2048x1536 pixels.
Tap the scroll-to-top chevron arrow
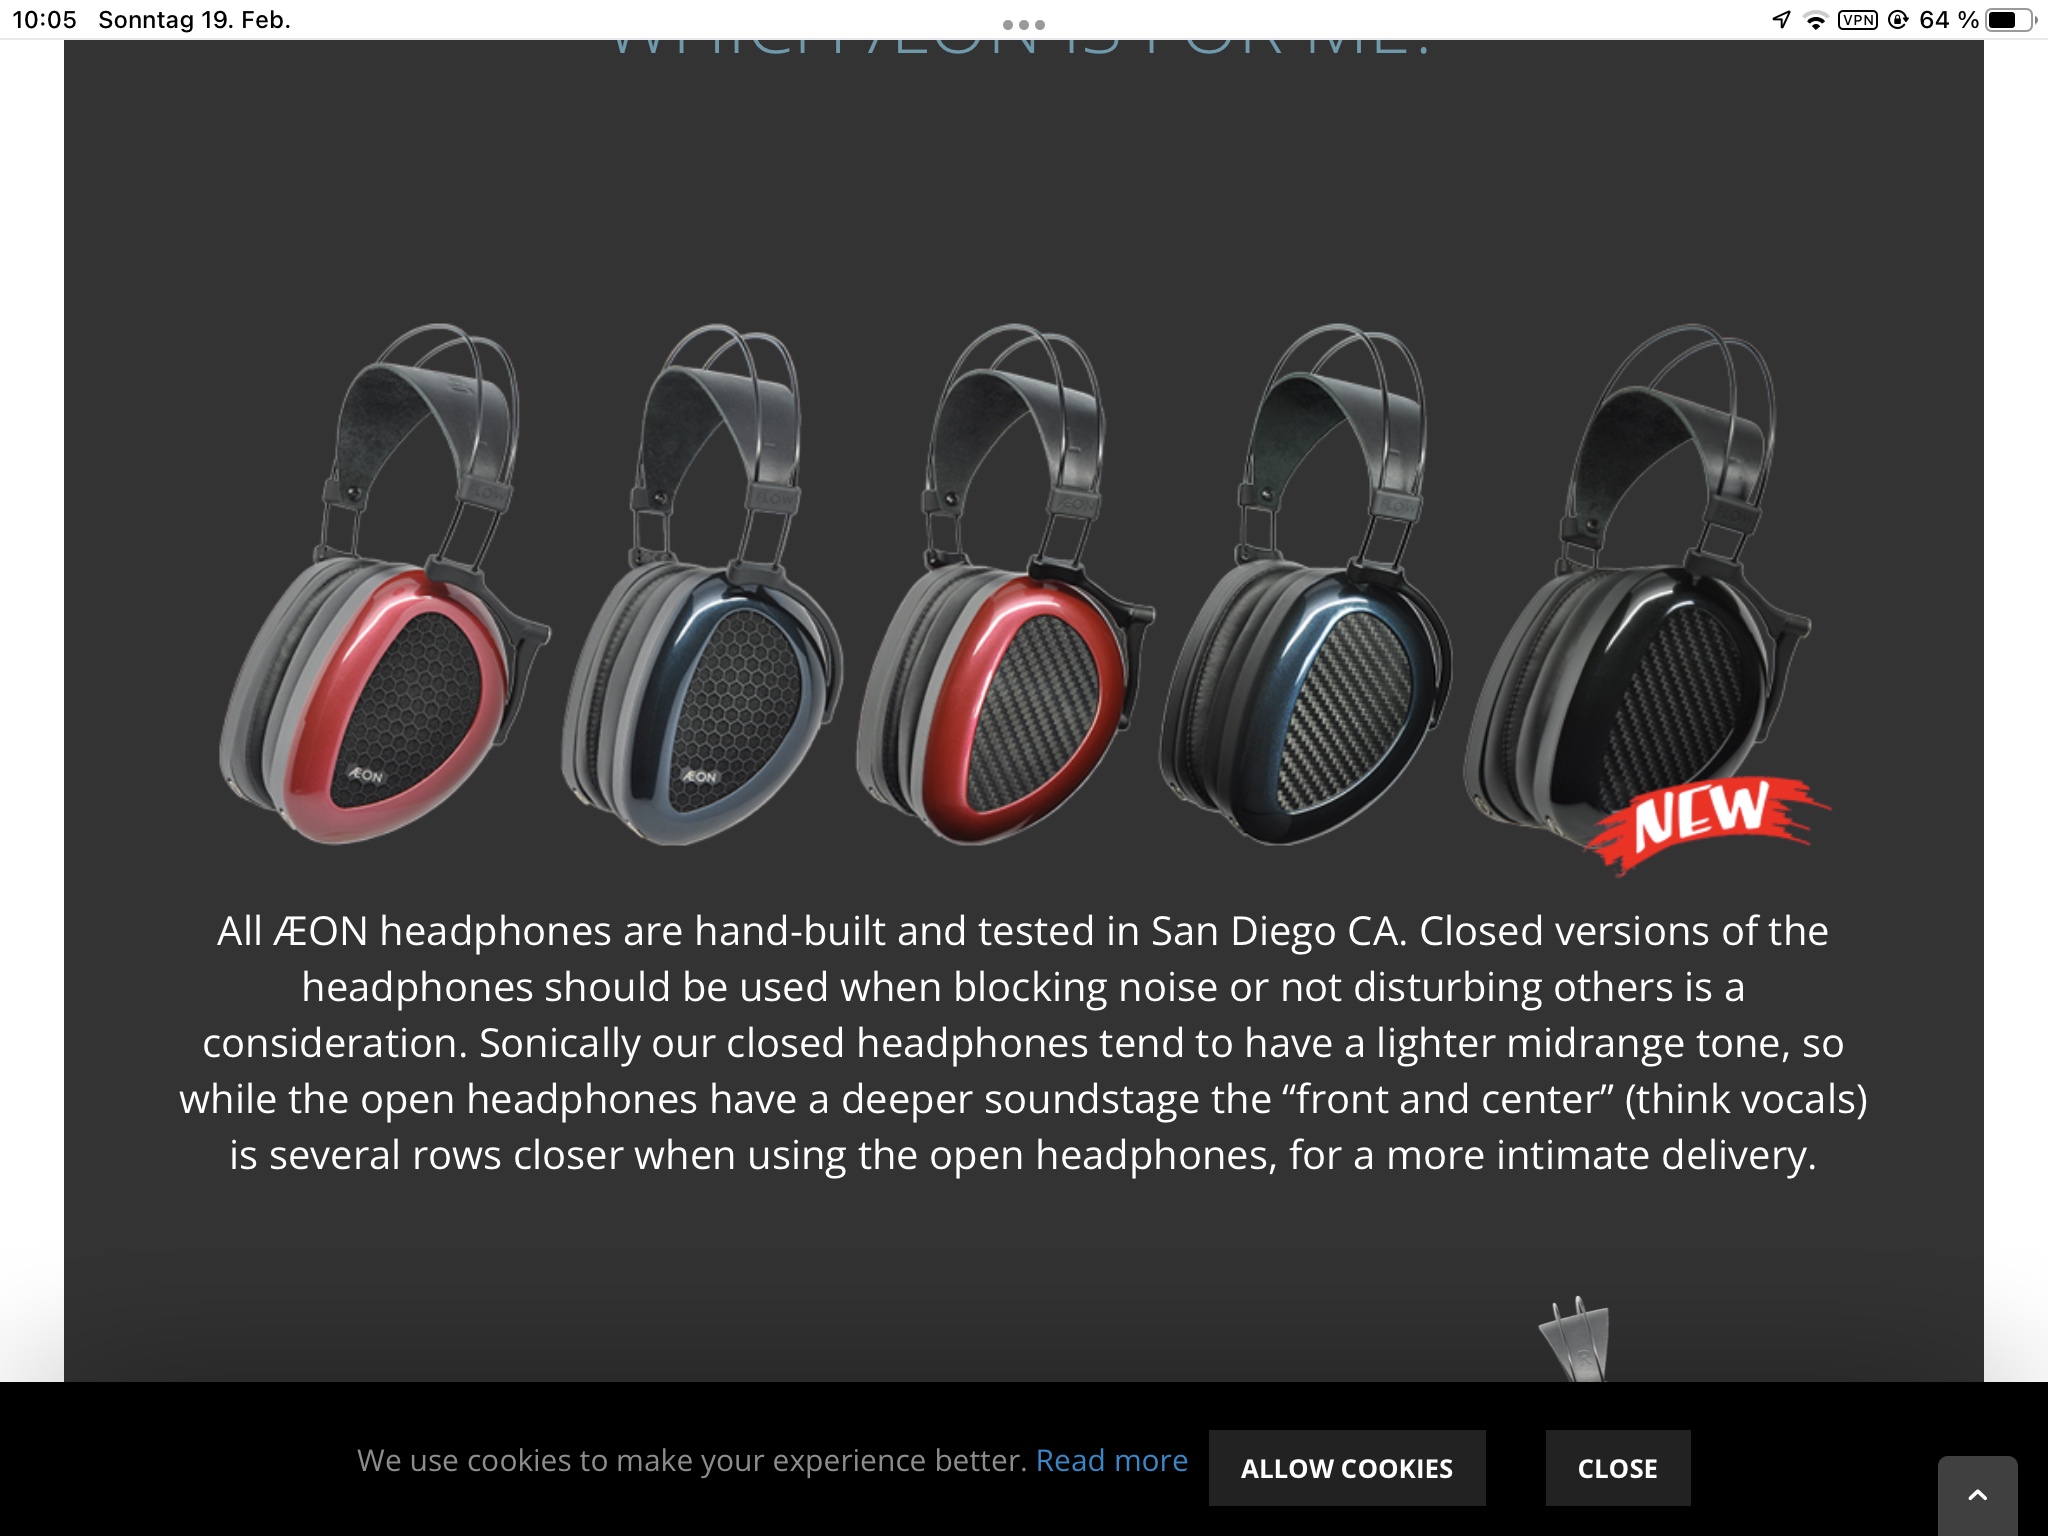click(x=1977, y=1496)
